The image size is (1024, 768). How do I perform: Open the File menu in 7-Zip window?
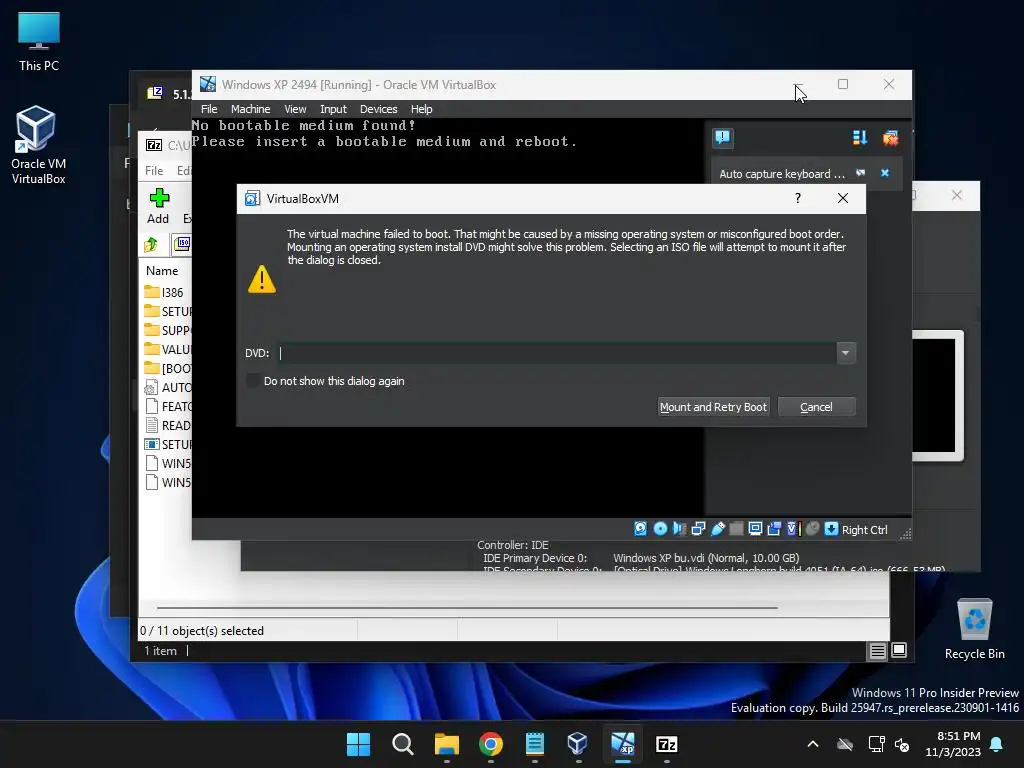[x=154, y=170]
